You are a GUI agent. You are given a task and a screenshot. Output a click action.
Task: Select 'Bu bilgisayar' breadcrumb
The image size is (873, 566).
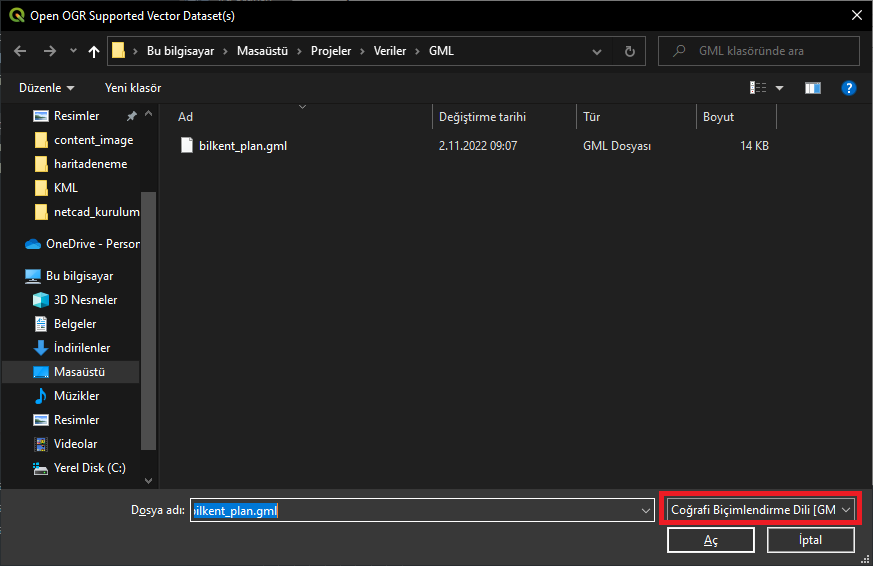coord(180,51)
